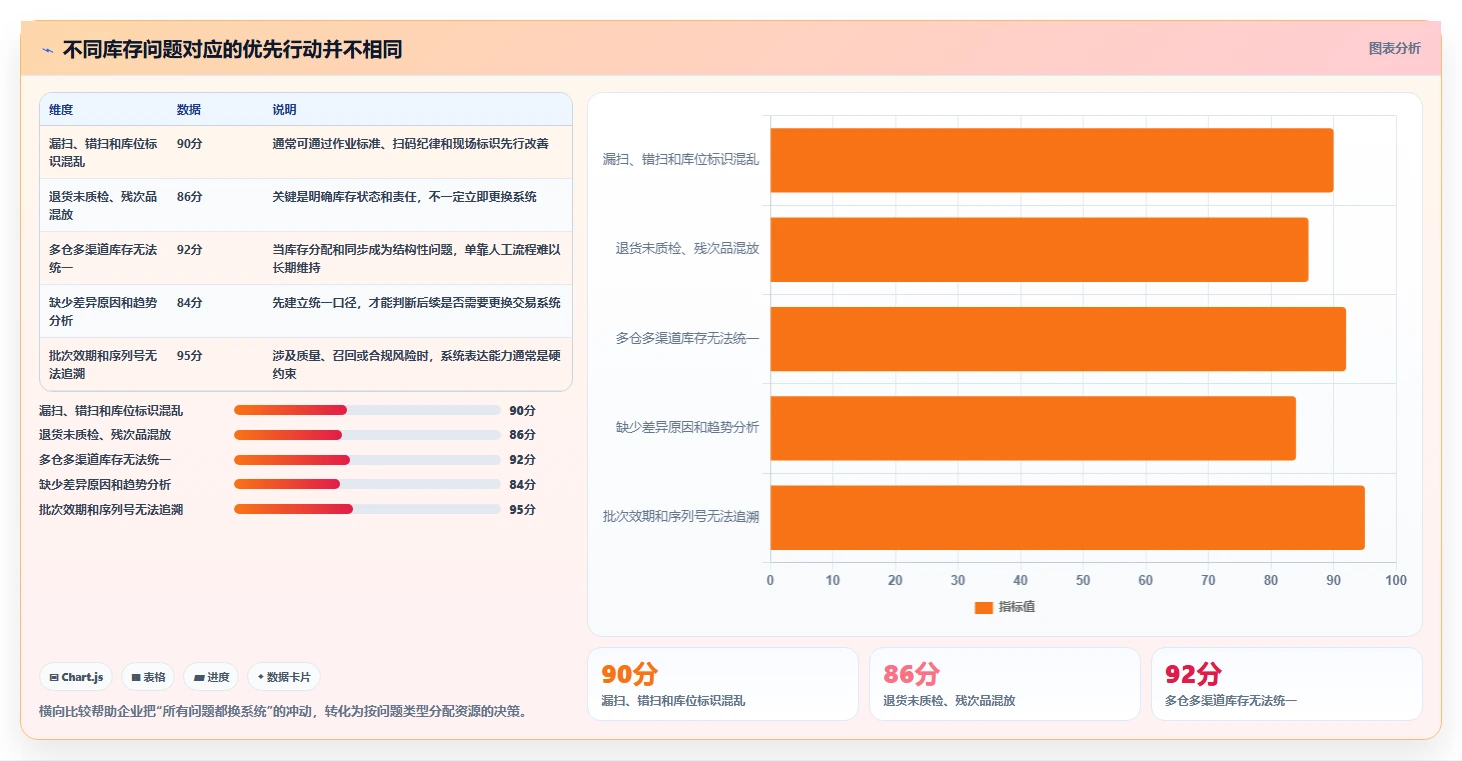Click the table cell 92分

[189, 250]
